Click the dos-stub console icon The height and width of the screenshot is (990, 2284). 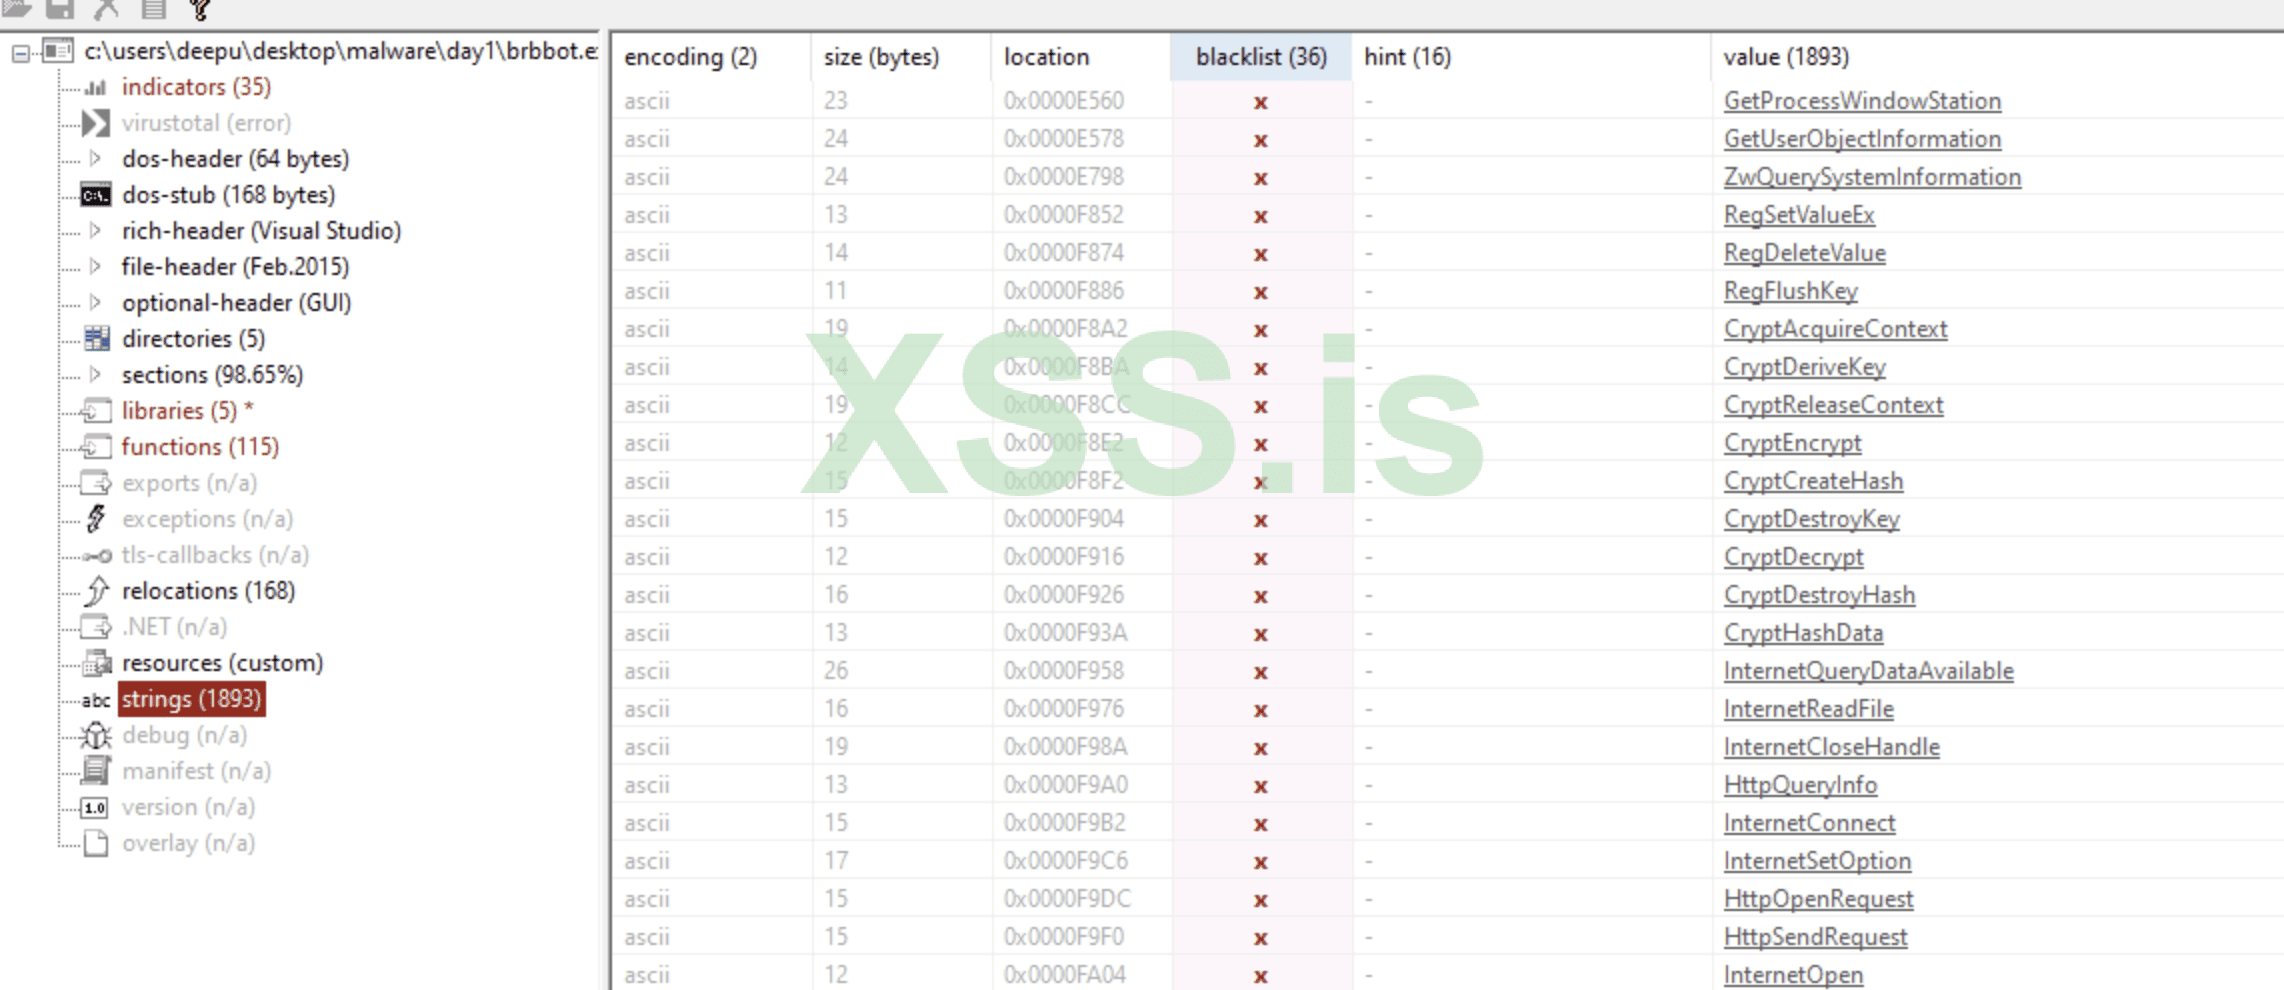pyautogui.click(x=96, y=195)
